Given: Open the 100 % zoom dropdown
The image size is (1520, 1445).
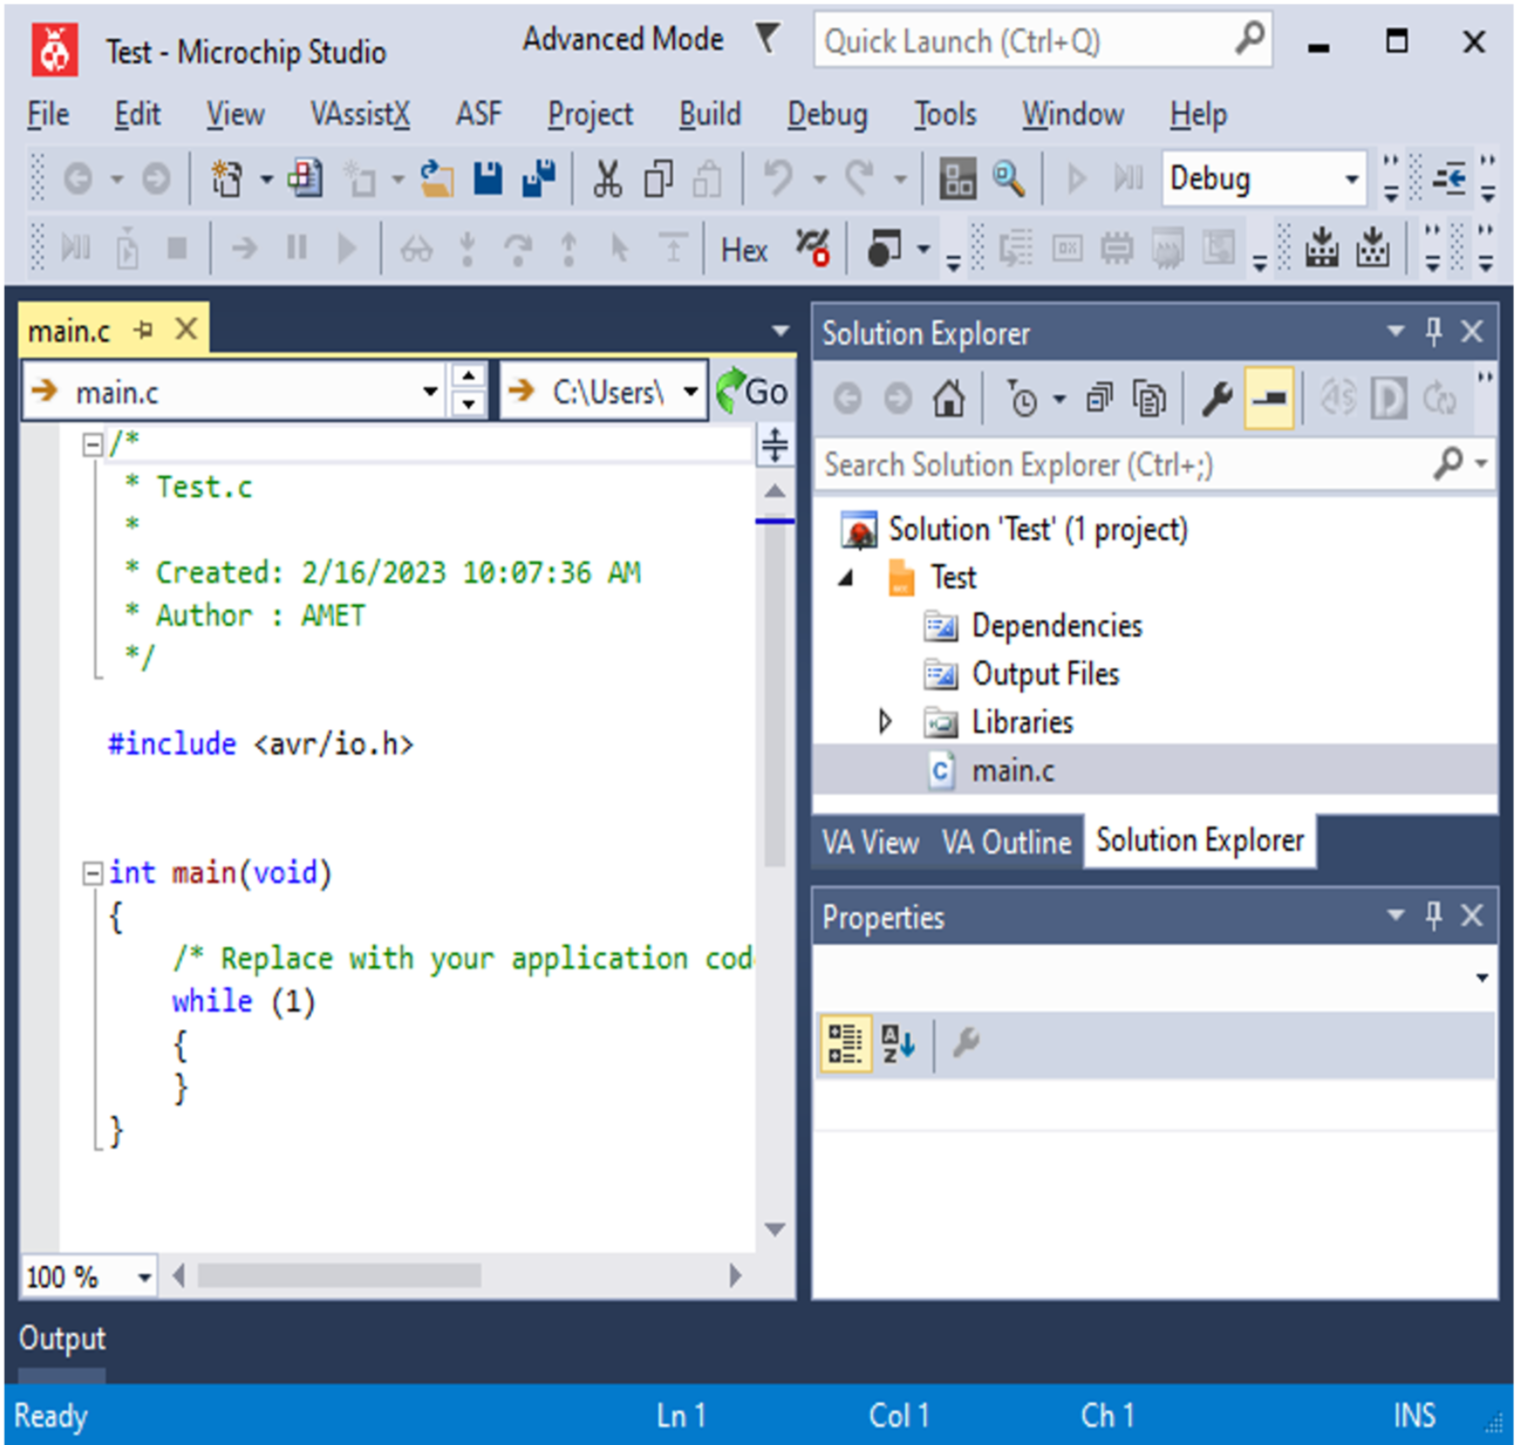Looking at the screenshot, I should click(x=145, y=1277).
